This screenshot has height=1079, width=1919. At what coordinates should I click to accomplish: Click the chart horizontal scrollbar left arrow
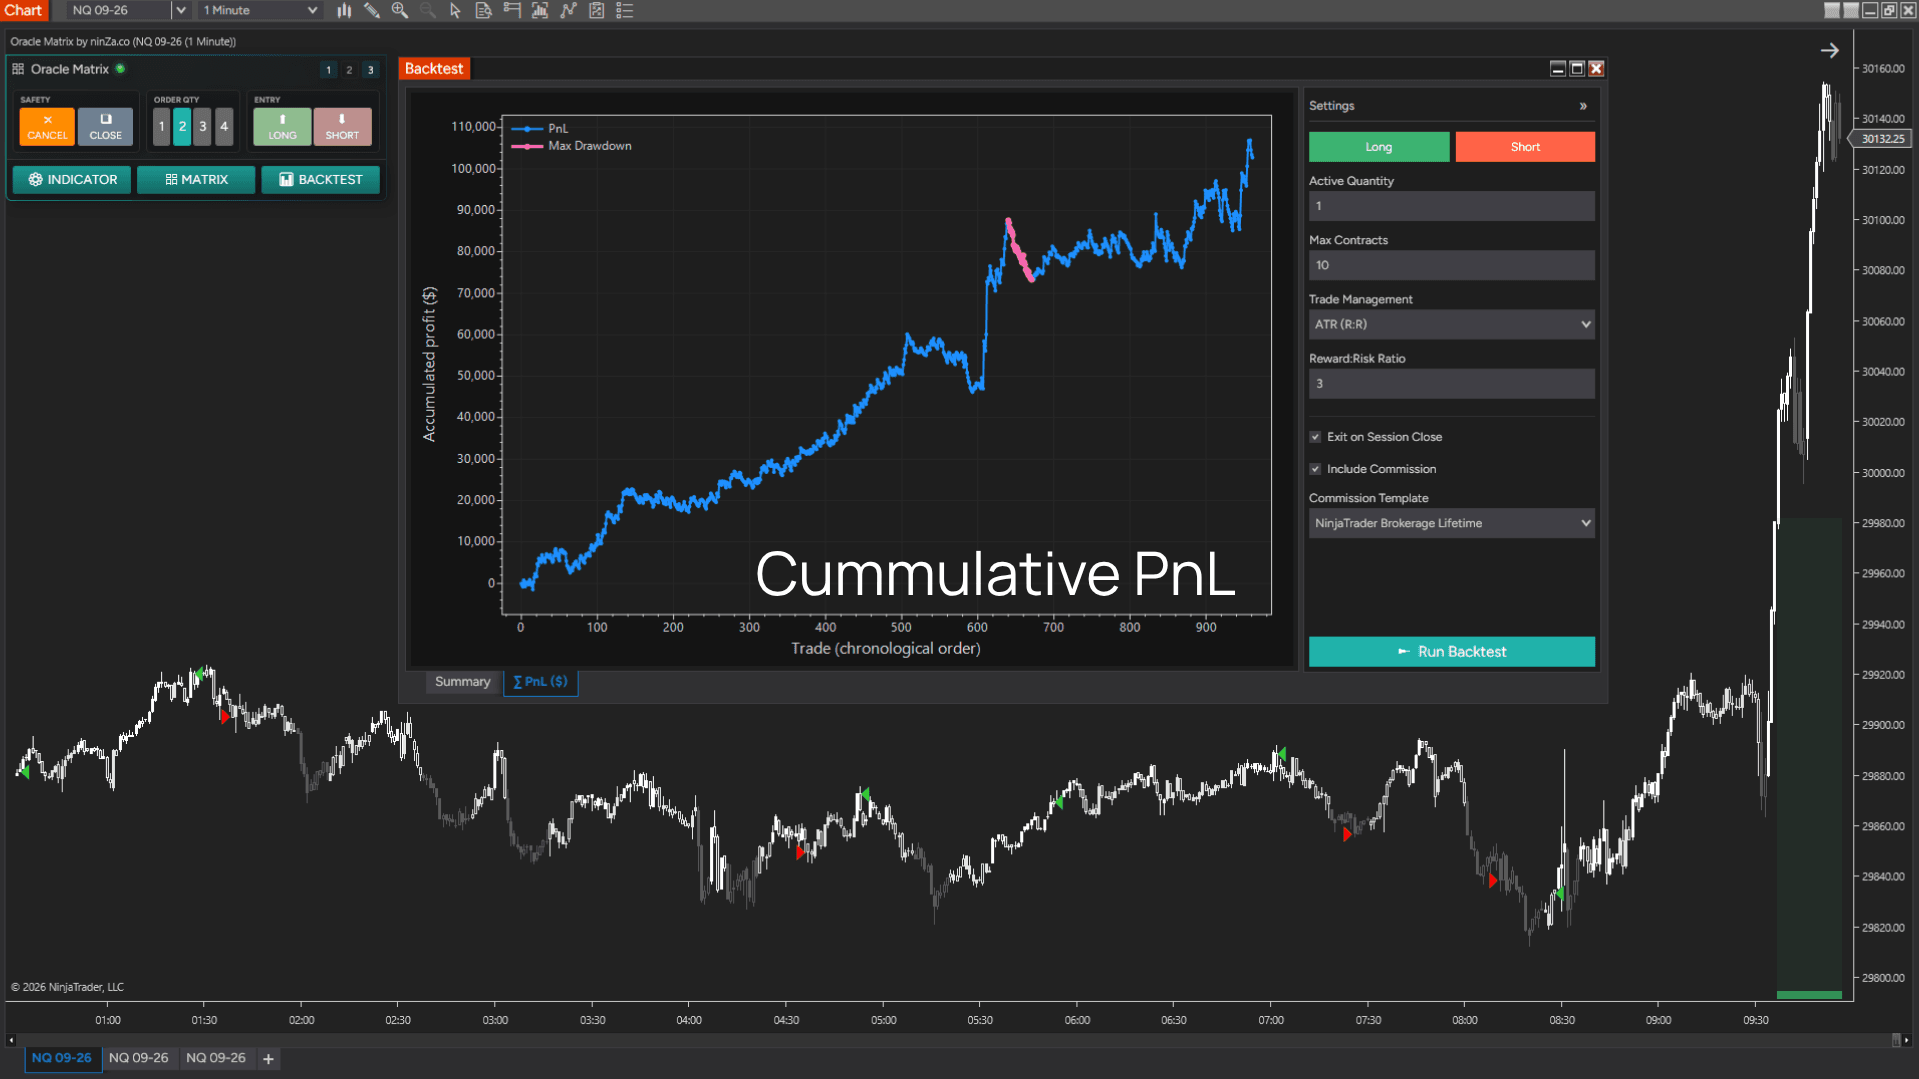(x=11, y=1040)
